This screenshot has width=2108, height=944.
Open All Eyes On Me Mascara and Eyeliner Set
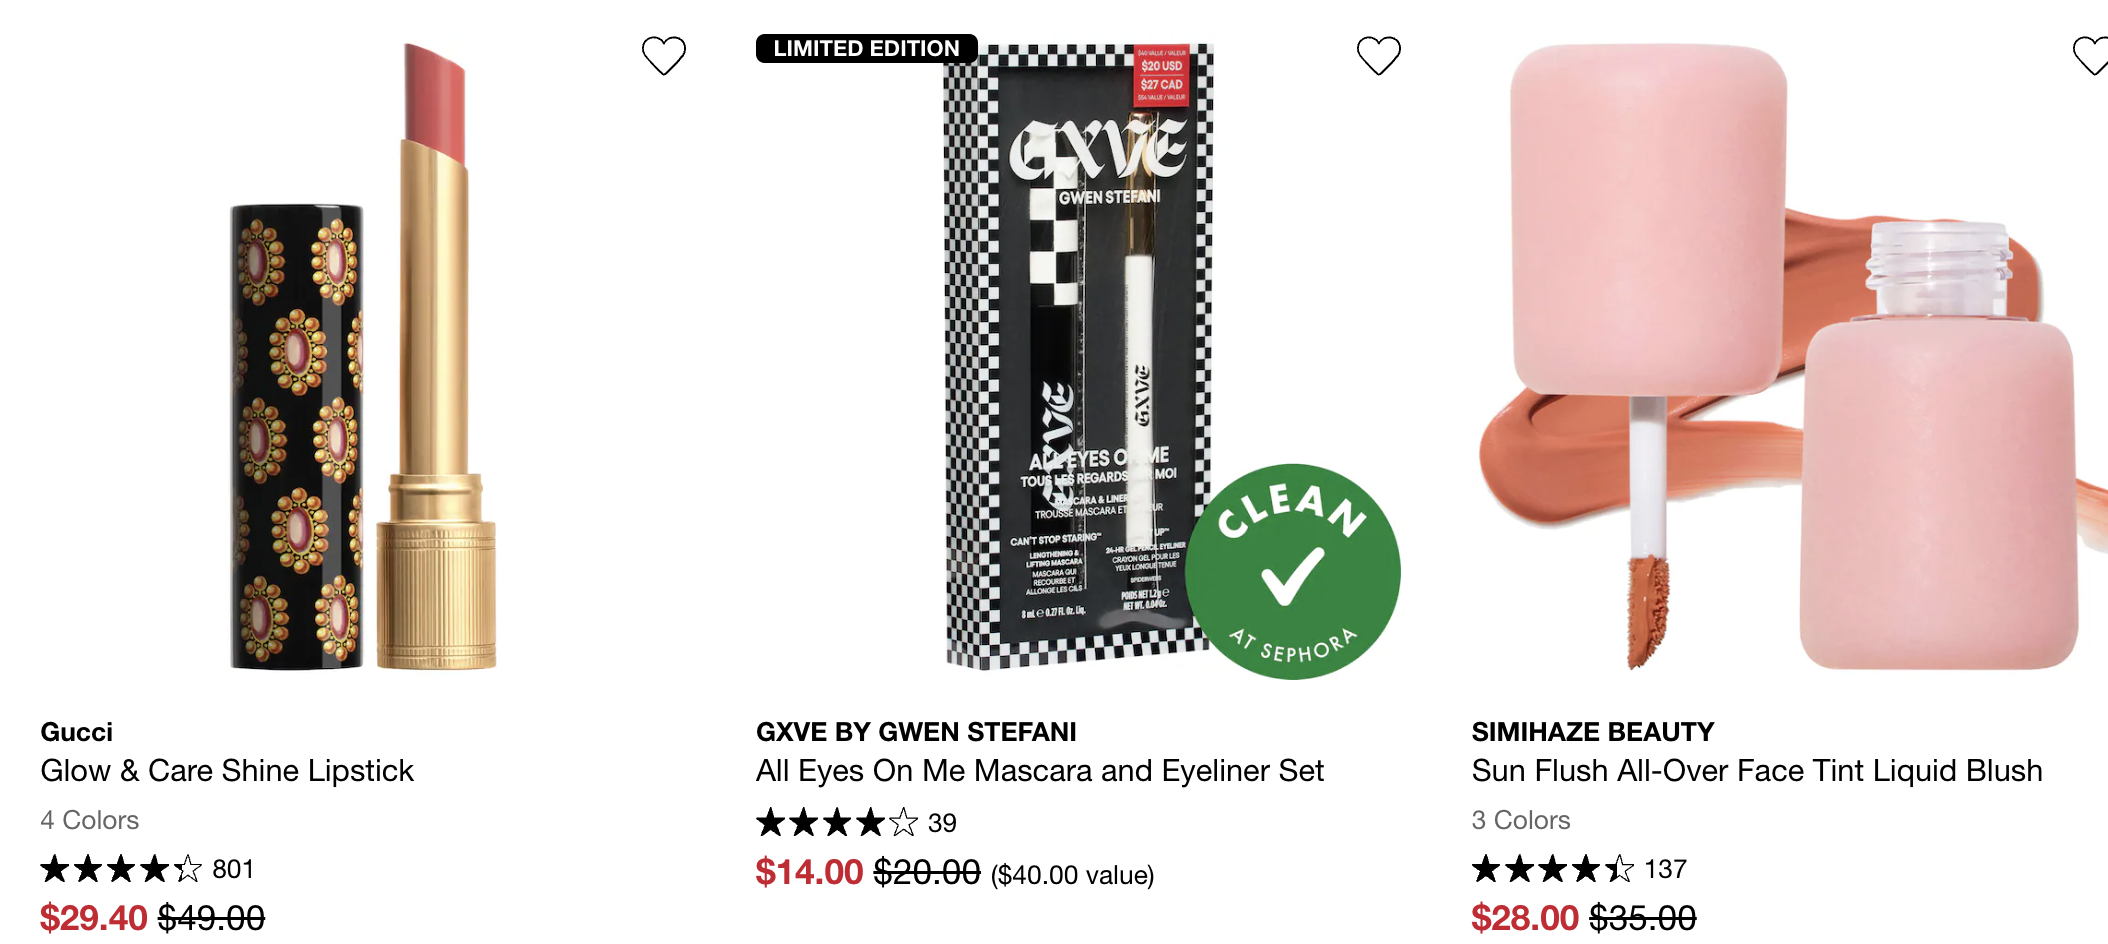point(1039,771)
